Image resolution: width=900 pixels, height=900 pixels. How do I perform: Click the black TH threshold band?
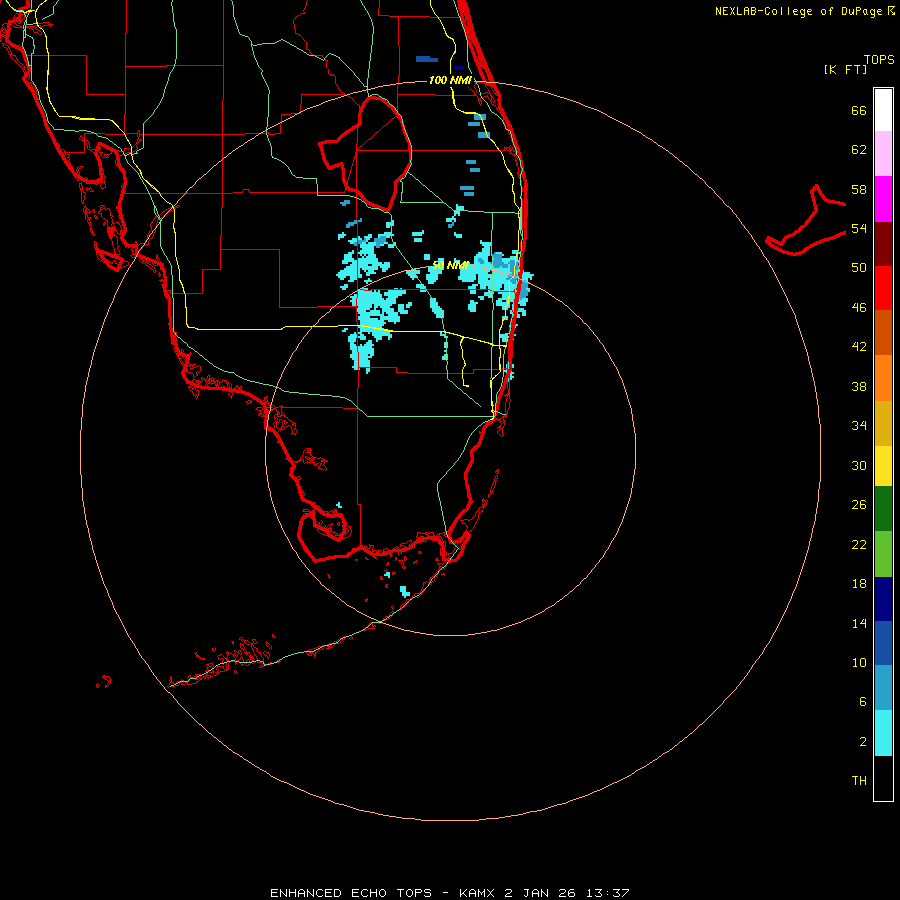click(x=883, y=778)
